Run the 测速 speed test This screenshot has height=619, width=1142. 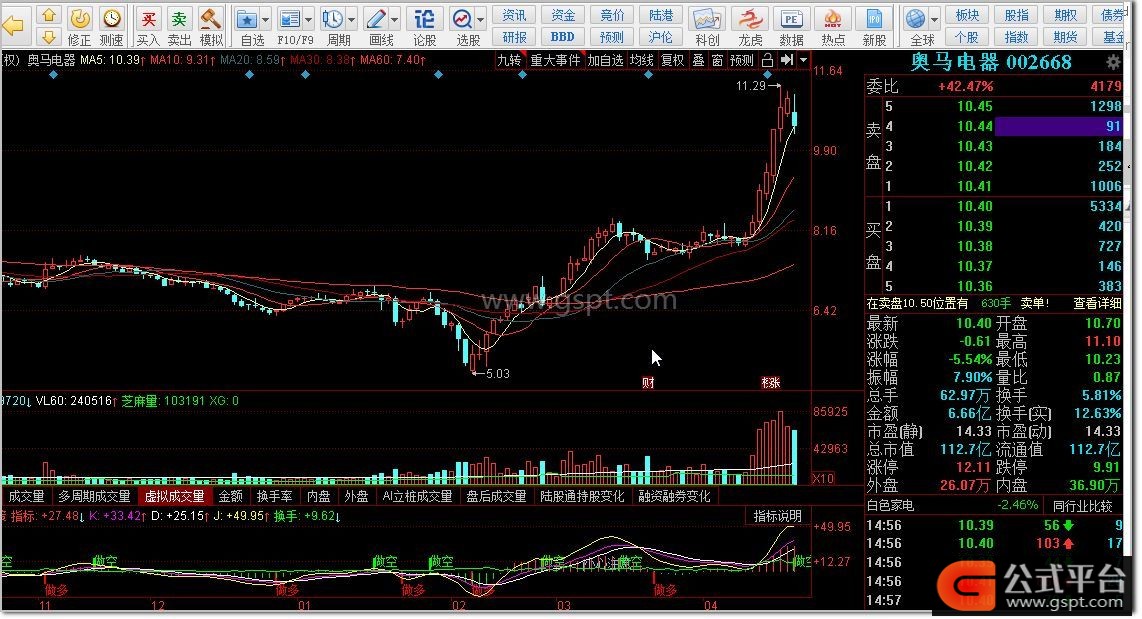111,25
